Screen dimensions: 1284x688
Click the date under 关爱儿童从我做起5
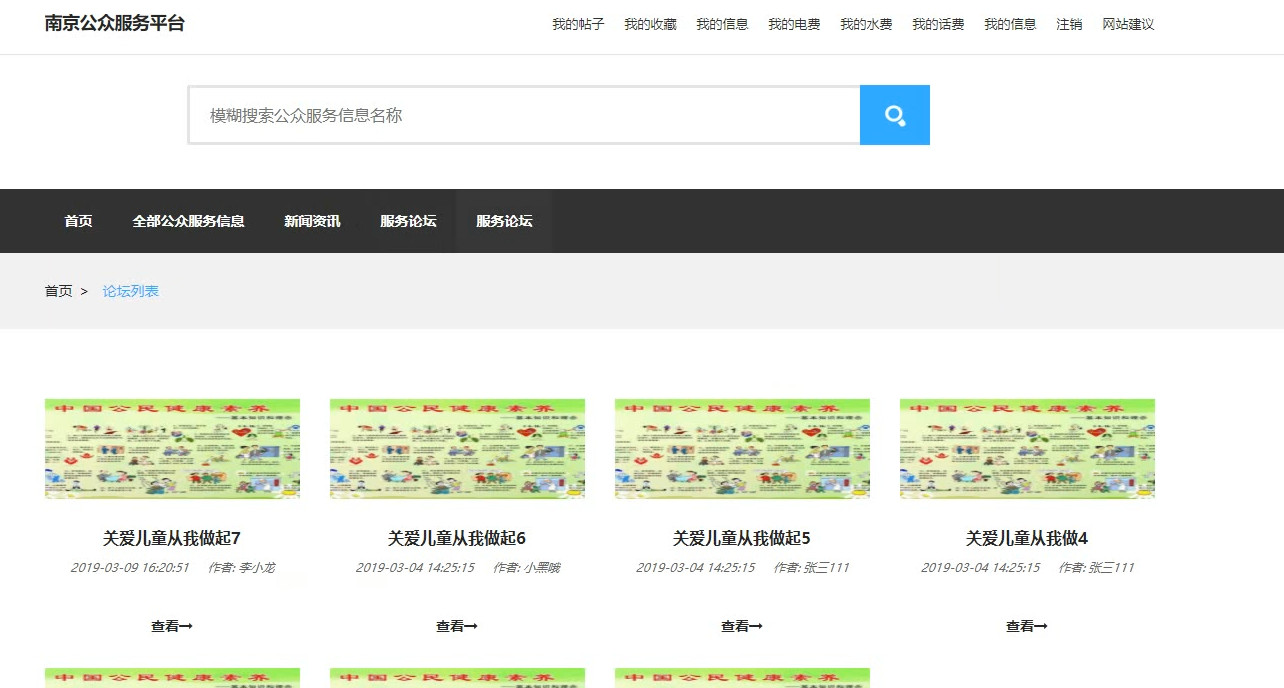click(x=696, y=568)
